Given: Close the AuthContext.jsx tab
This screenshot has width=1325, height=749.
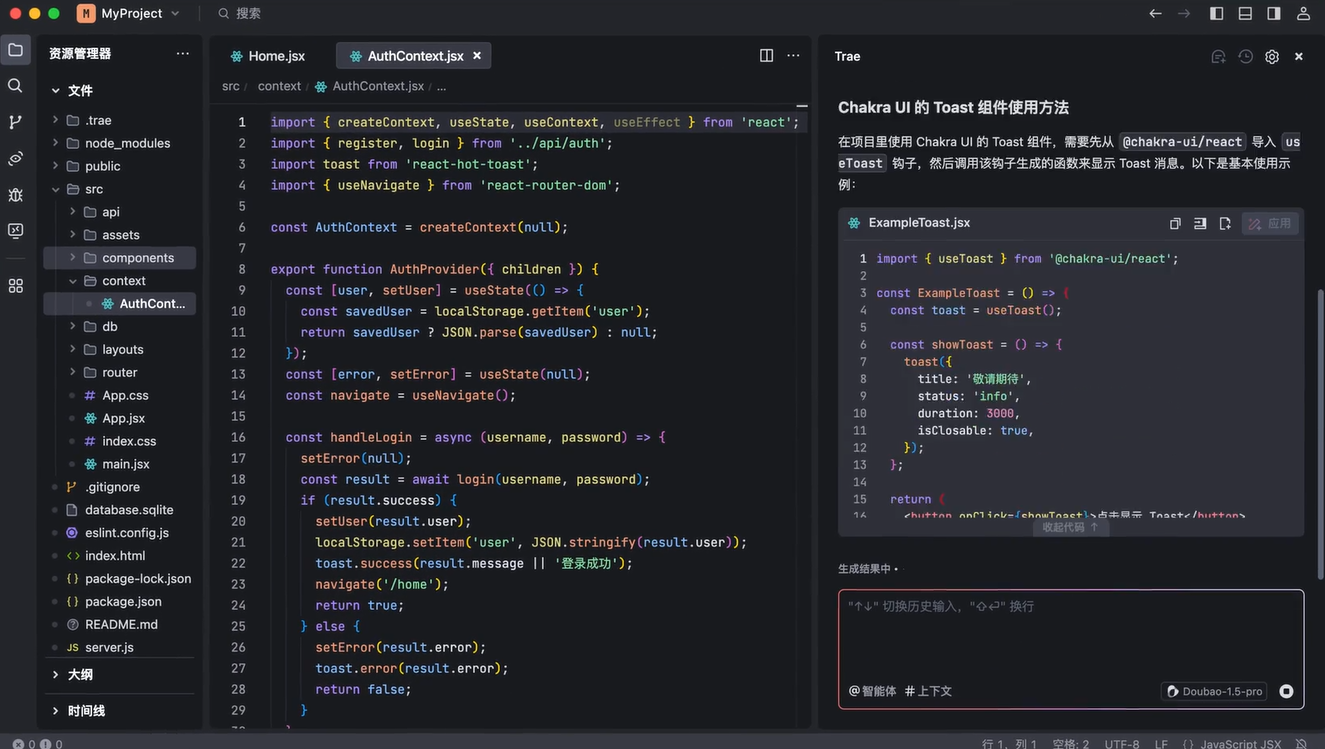Looking at the screenshot, I should (477, 56).
